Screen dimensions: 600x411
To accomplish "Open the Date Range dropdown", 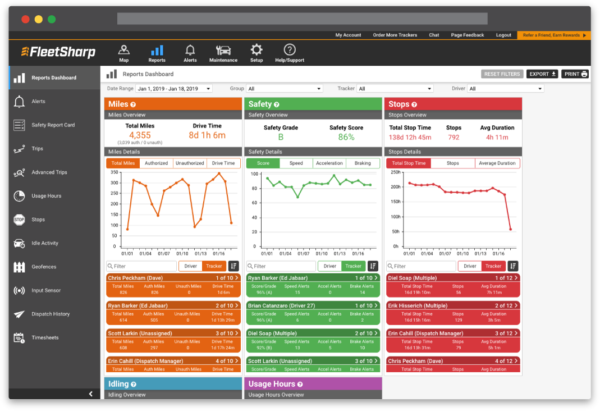I will coord(174,89).
